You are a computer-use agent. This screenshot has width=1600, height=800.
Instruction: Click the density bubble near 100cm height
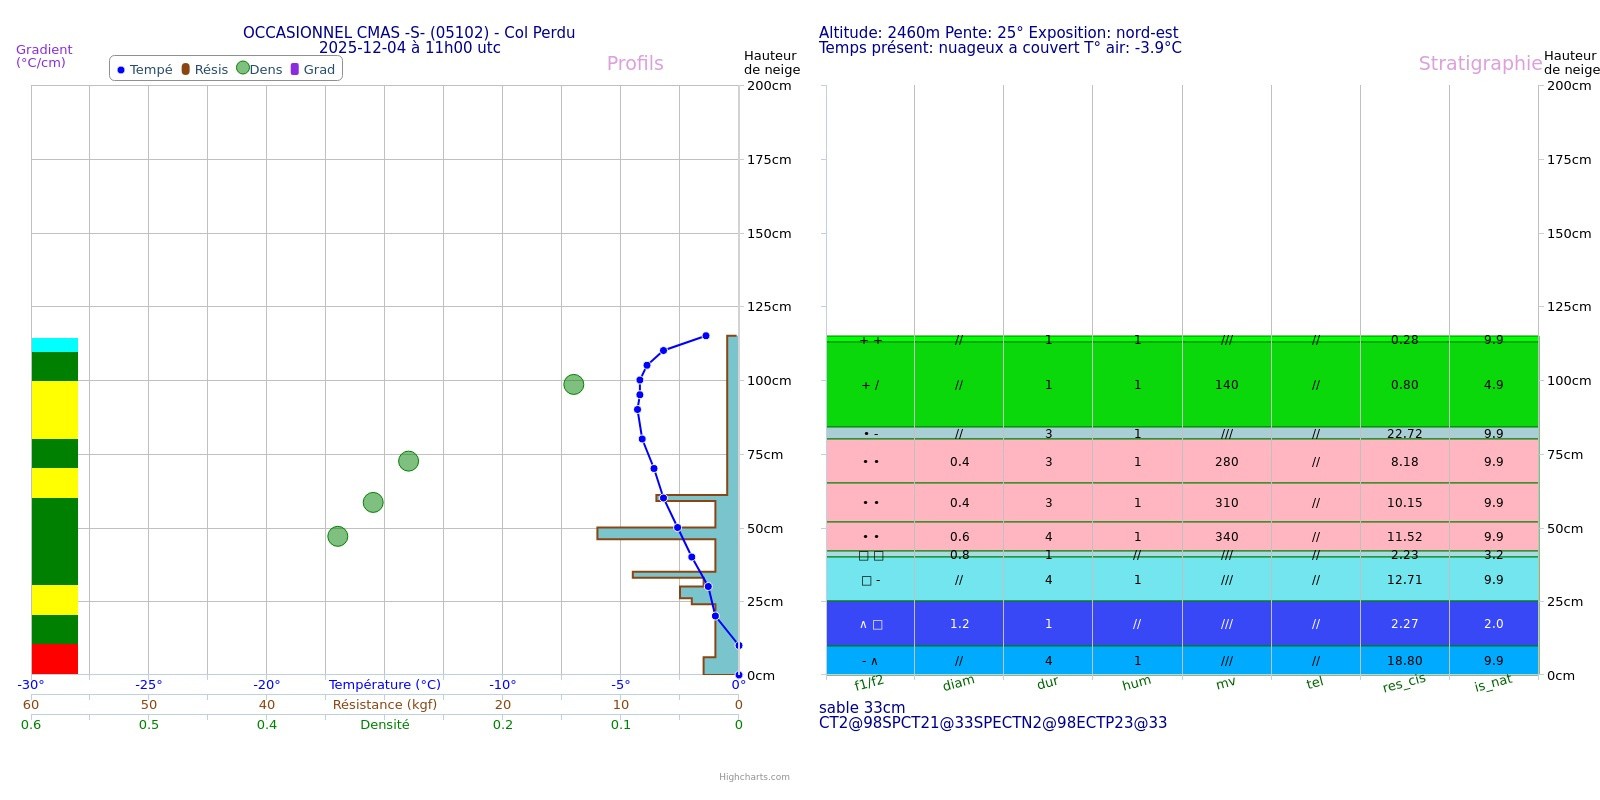[x=573, y=384]
